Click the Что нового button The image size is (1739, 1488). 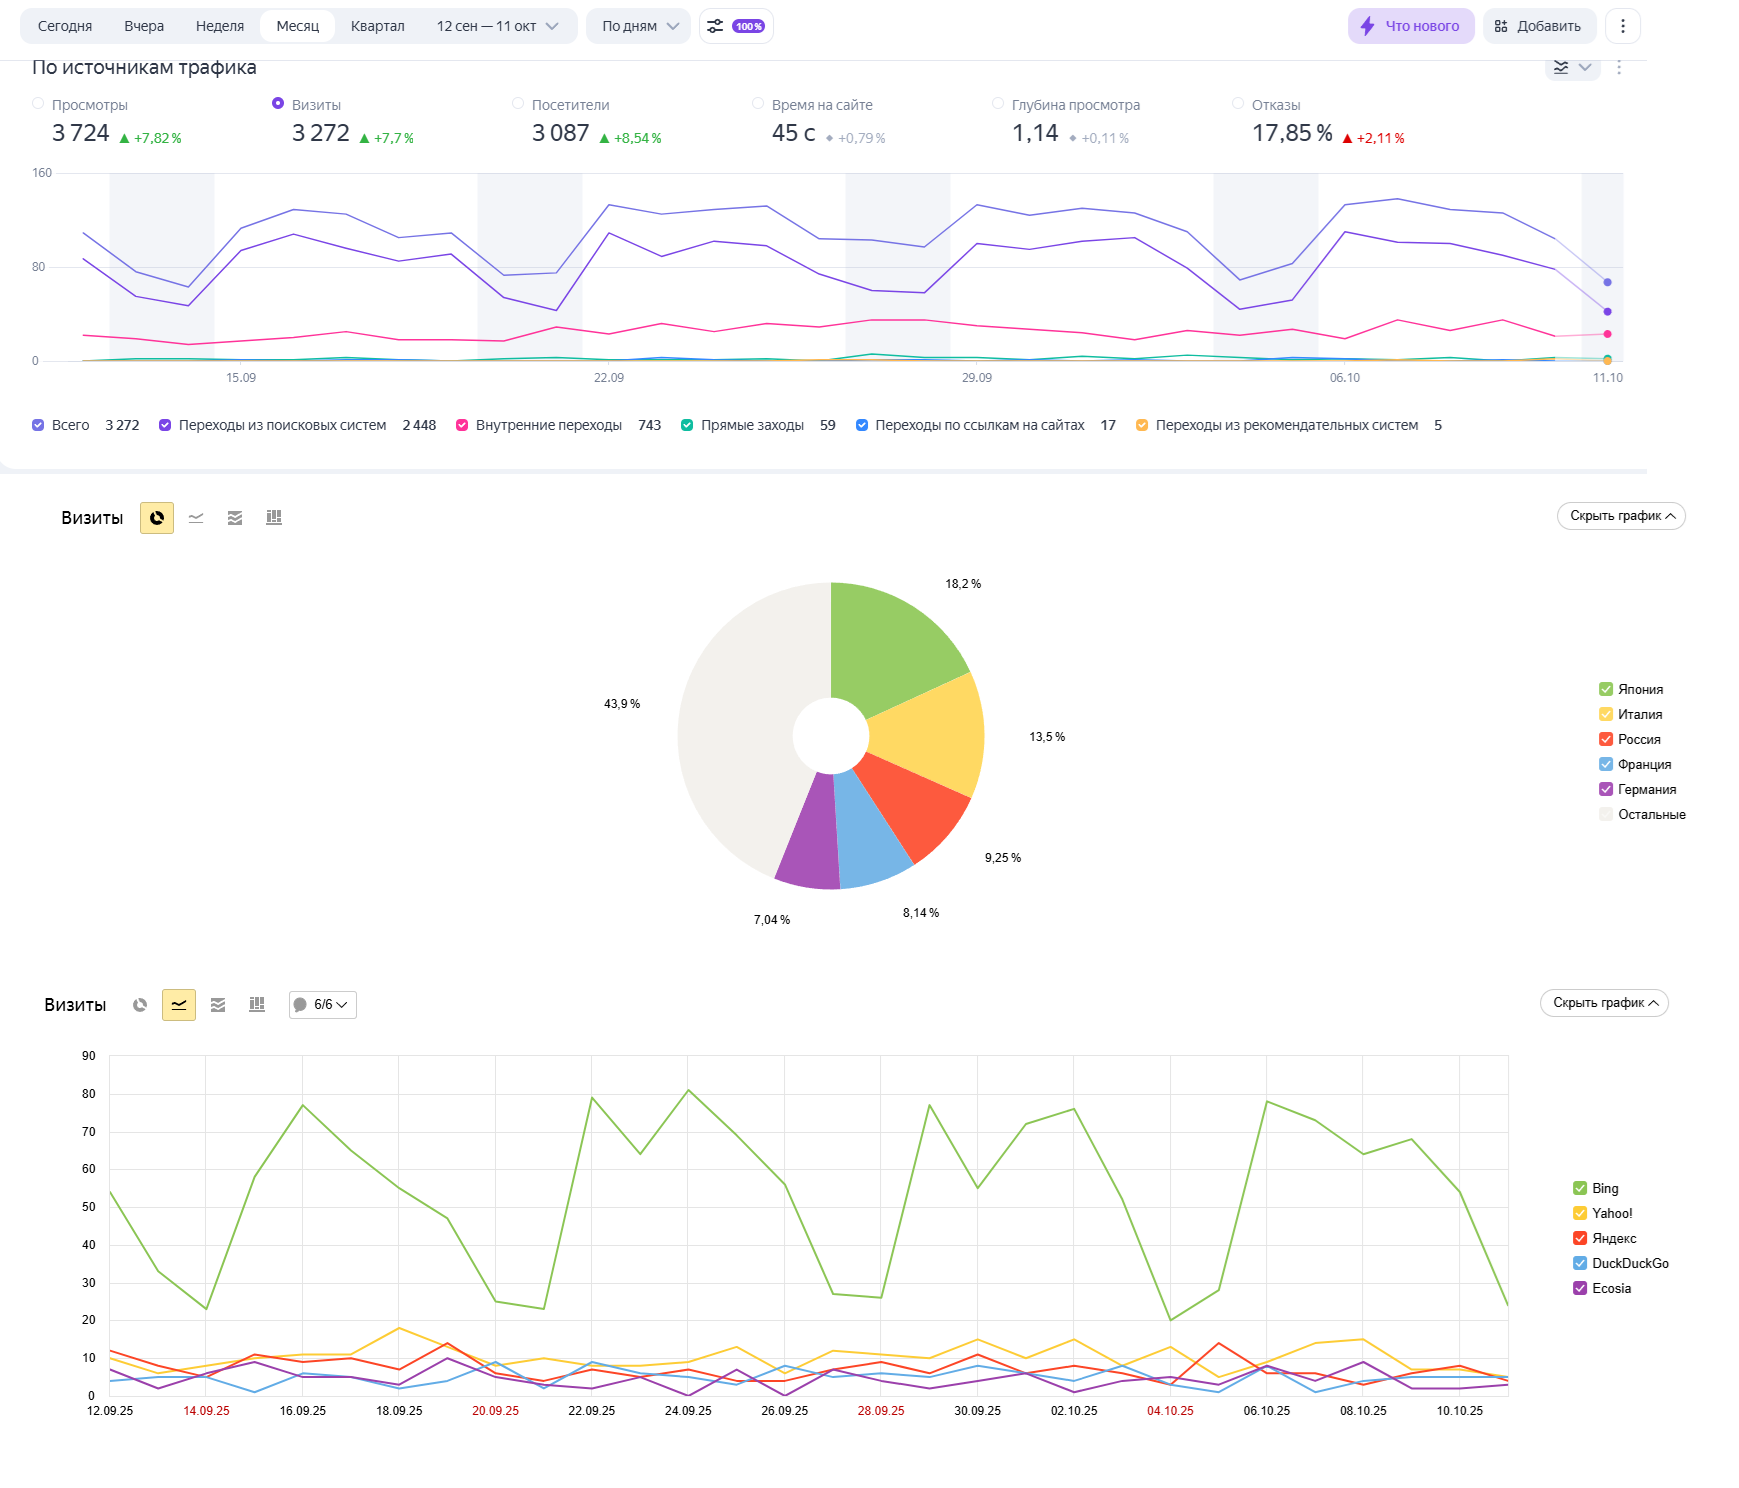coord(1411,26)
